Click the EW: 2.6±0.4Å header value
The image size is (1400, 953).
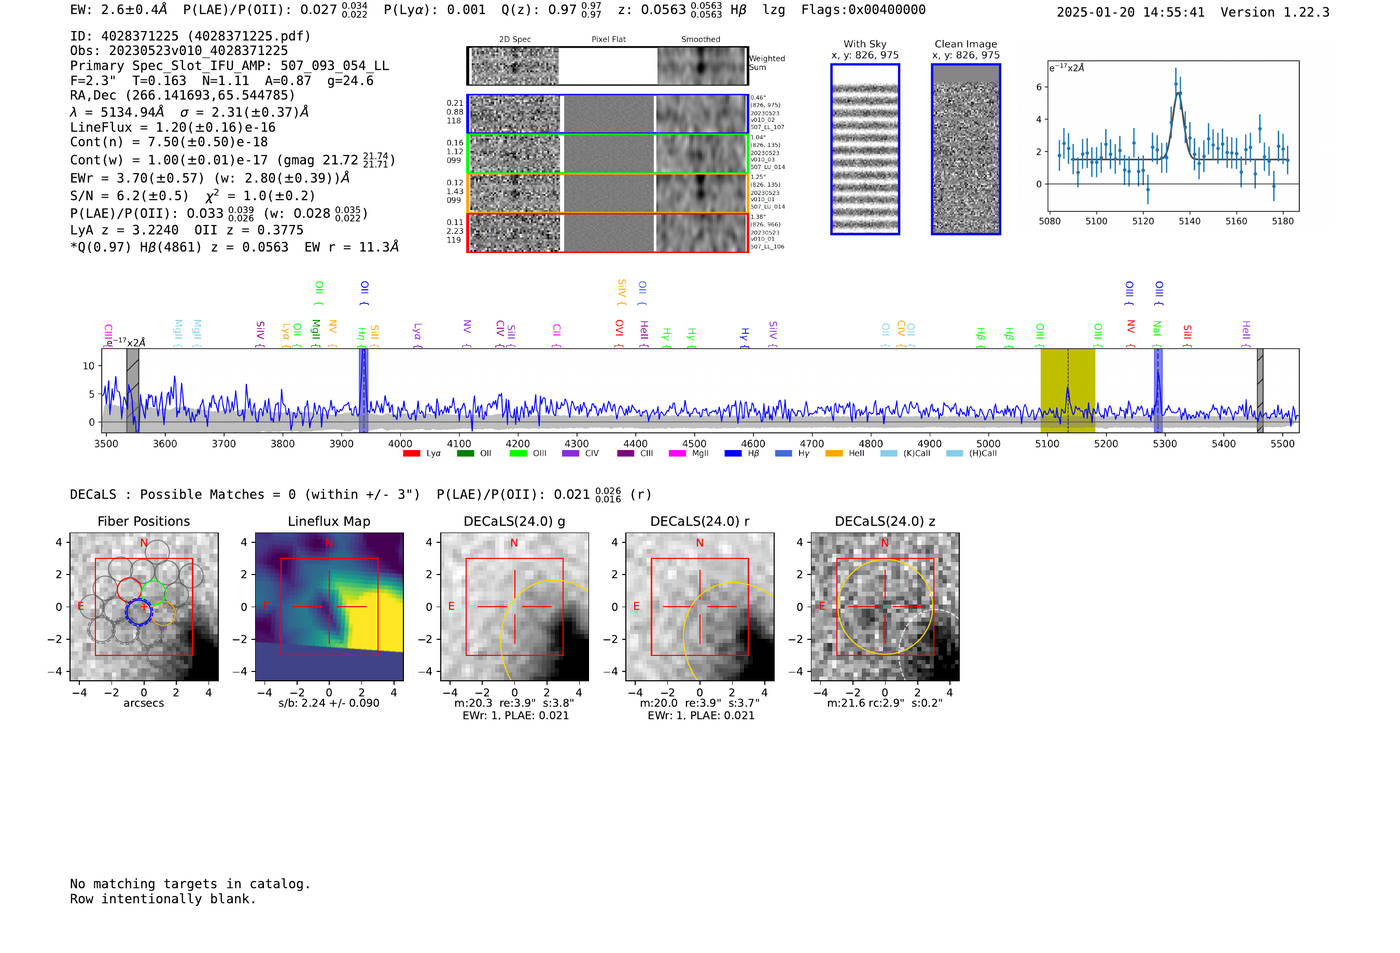pyautogui.click(x=119, y=10)
